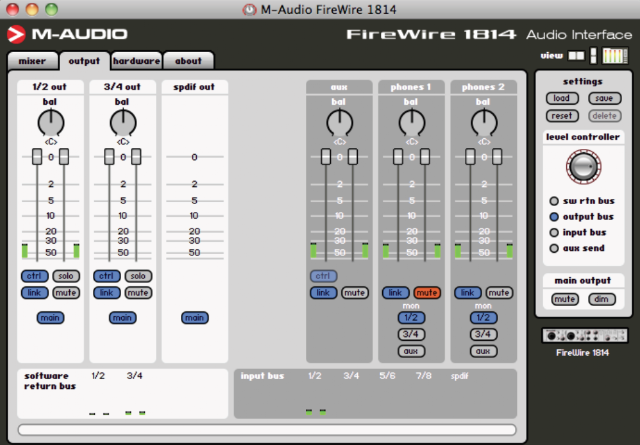Select the meter bars view icon

(x=615, y=56)
